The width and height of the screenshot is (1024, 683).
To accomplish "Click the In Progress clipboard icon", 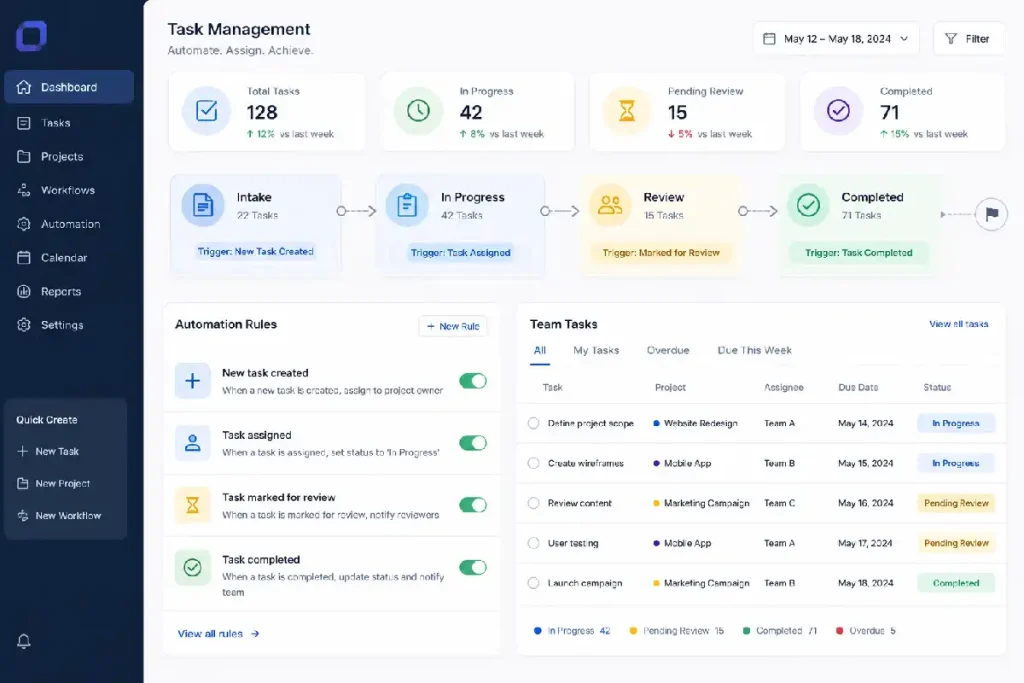I will [x=407, y=205].
